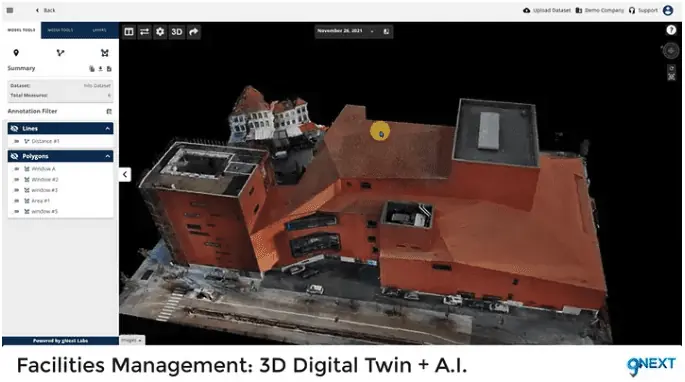Open the hamburger menu
Image resolution: width=685 pixels, height=382 pixels.
(x=10, y=10)
